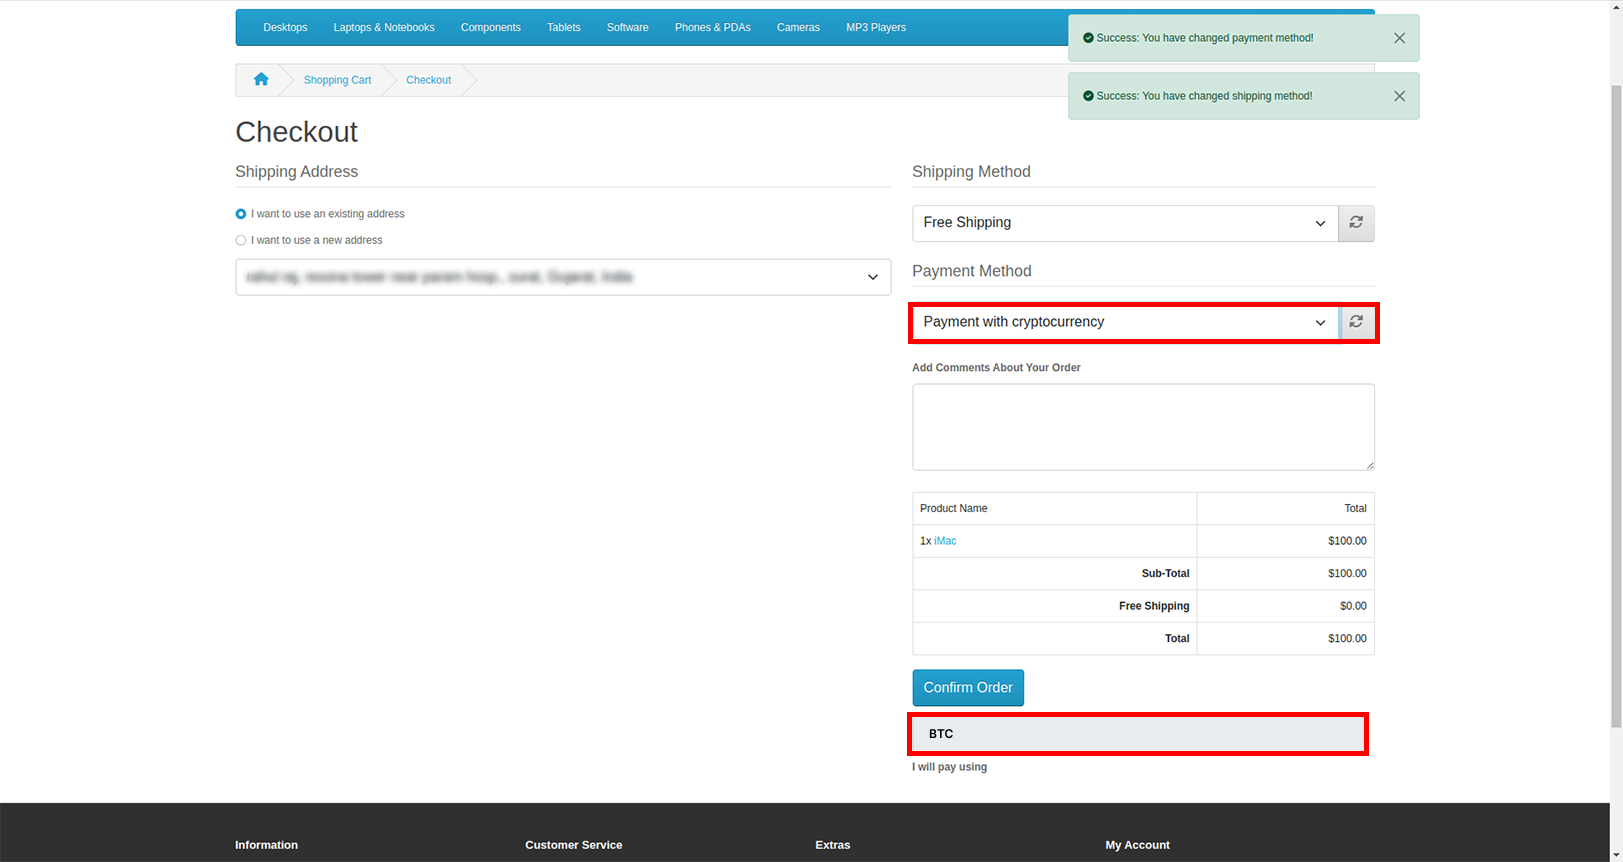Go to the home breadcrumb icon
The image size is (1623, 862).
261,80
